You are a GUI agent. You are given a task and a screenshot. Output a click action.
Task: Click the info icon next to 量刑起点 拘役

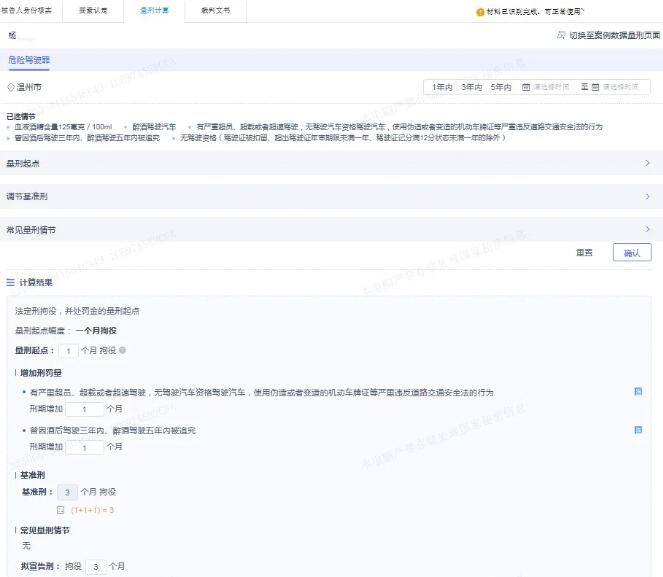tap(122, 351)
